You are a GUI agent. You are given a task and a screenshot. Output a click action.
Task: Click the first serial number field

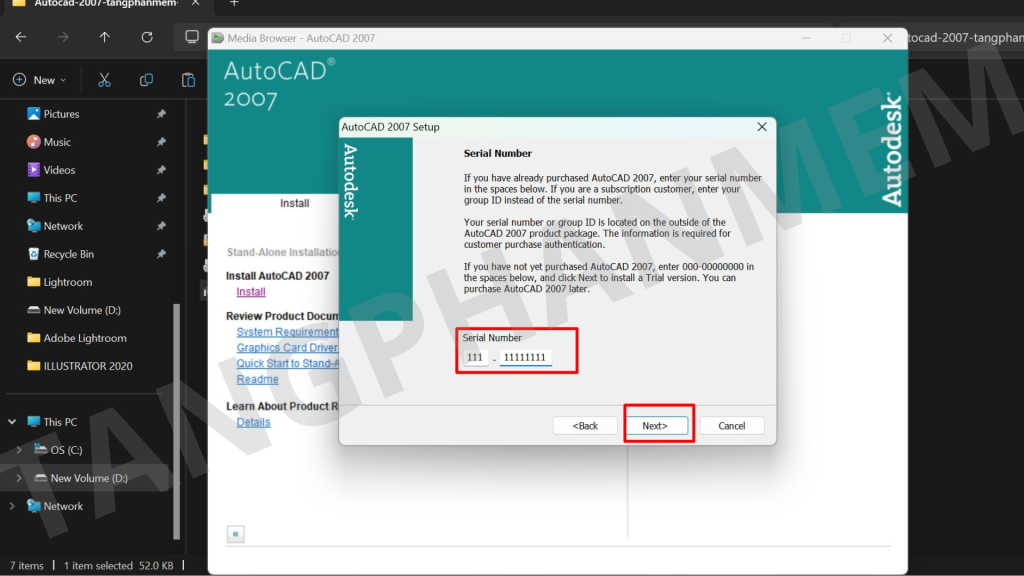(x=476, y=357)
